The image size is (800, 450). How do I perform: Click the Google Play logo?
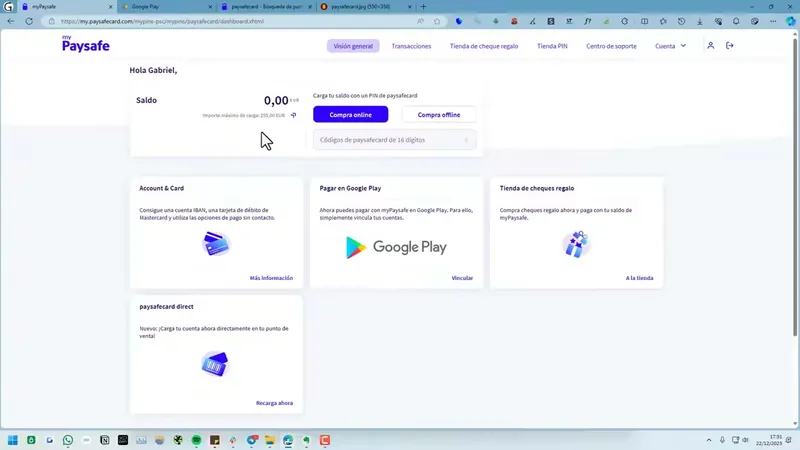[396, 247]
